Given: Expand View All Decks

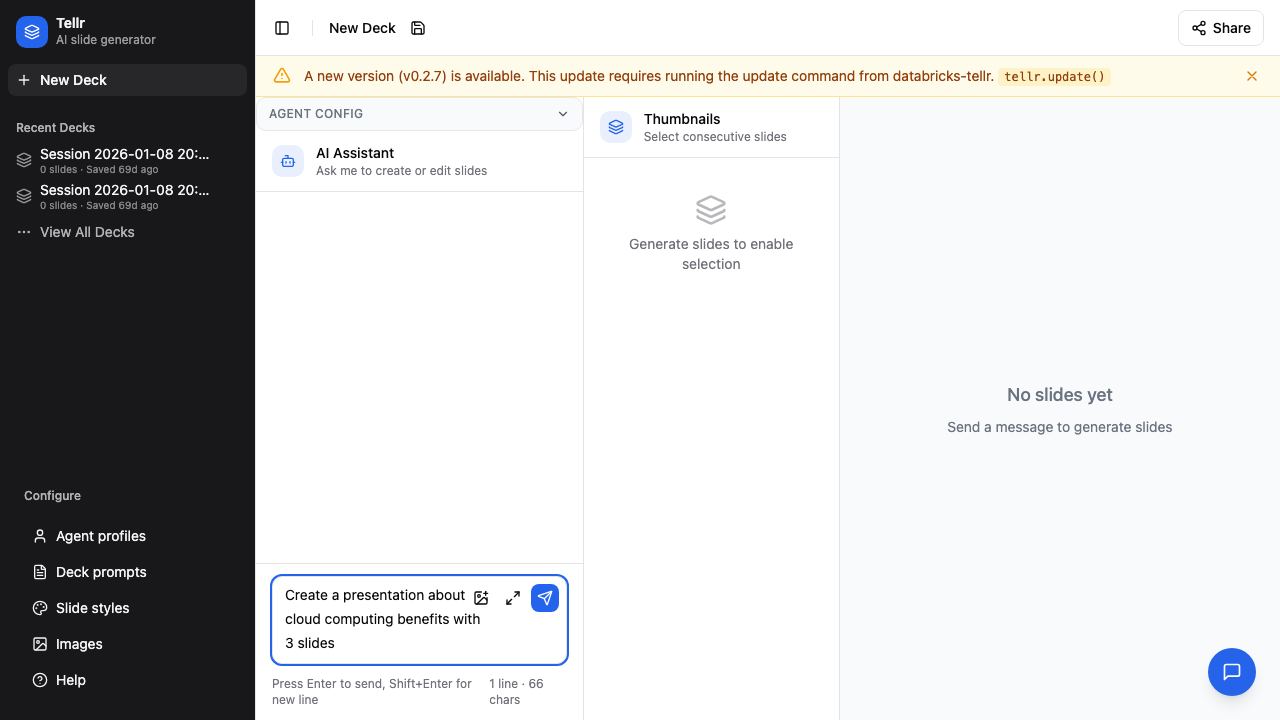Looking at the screenshot, I should [x=86, y=232].
